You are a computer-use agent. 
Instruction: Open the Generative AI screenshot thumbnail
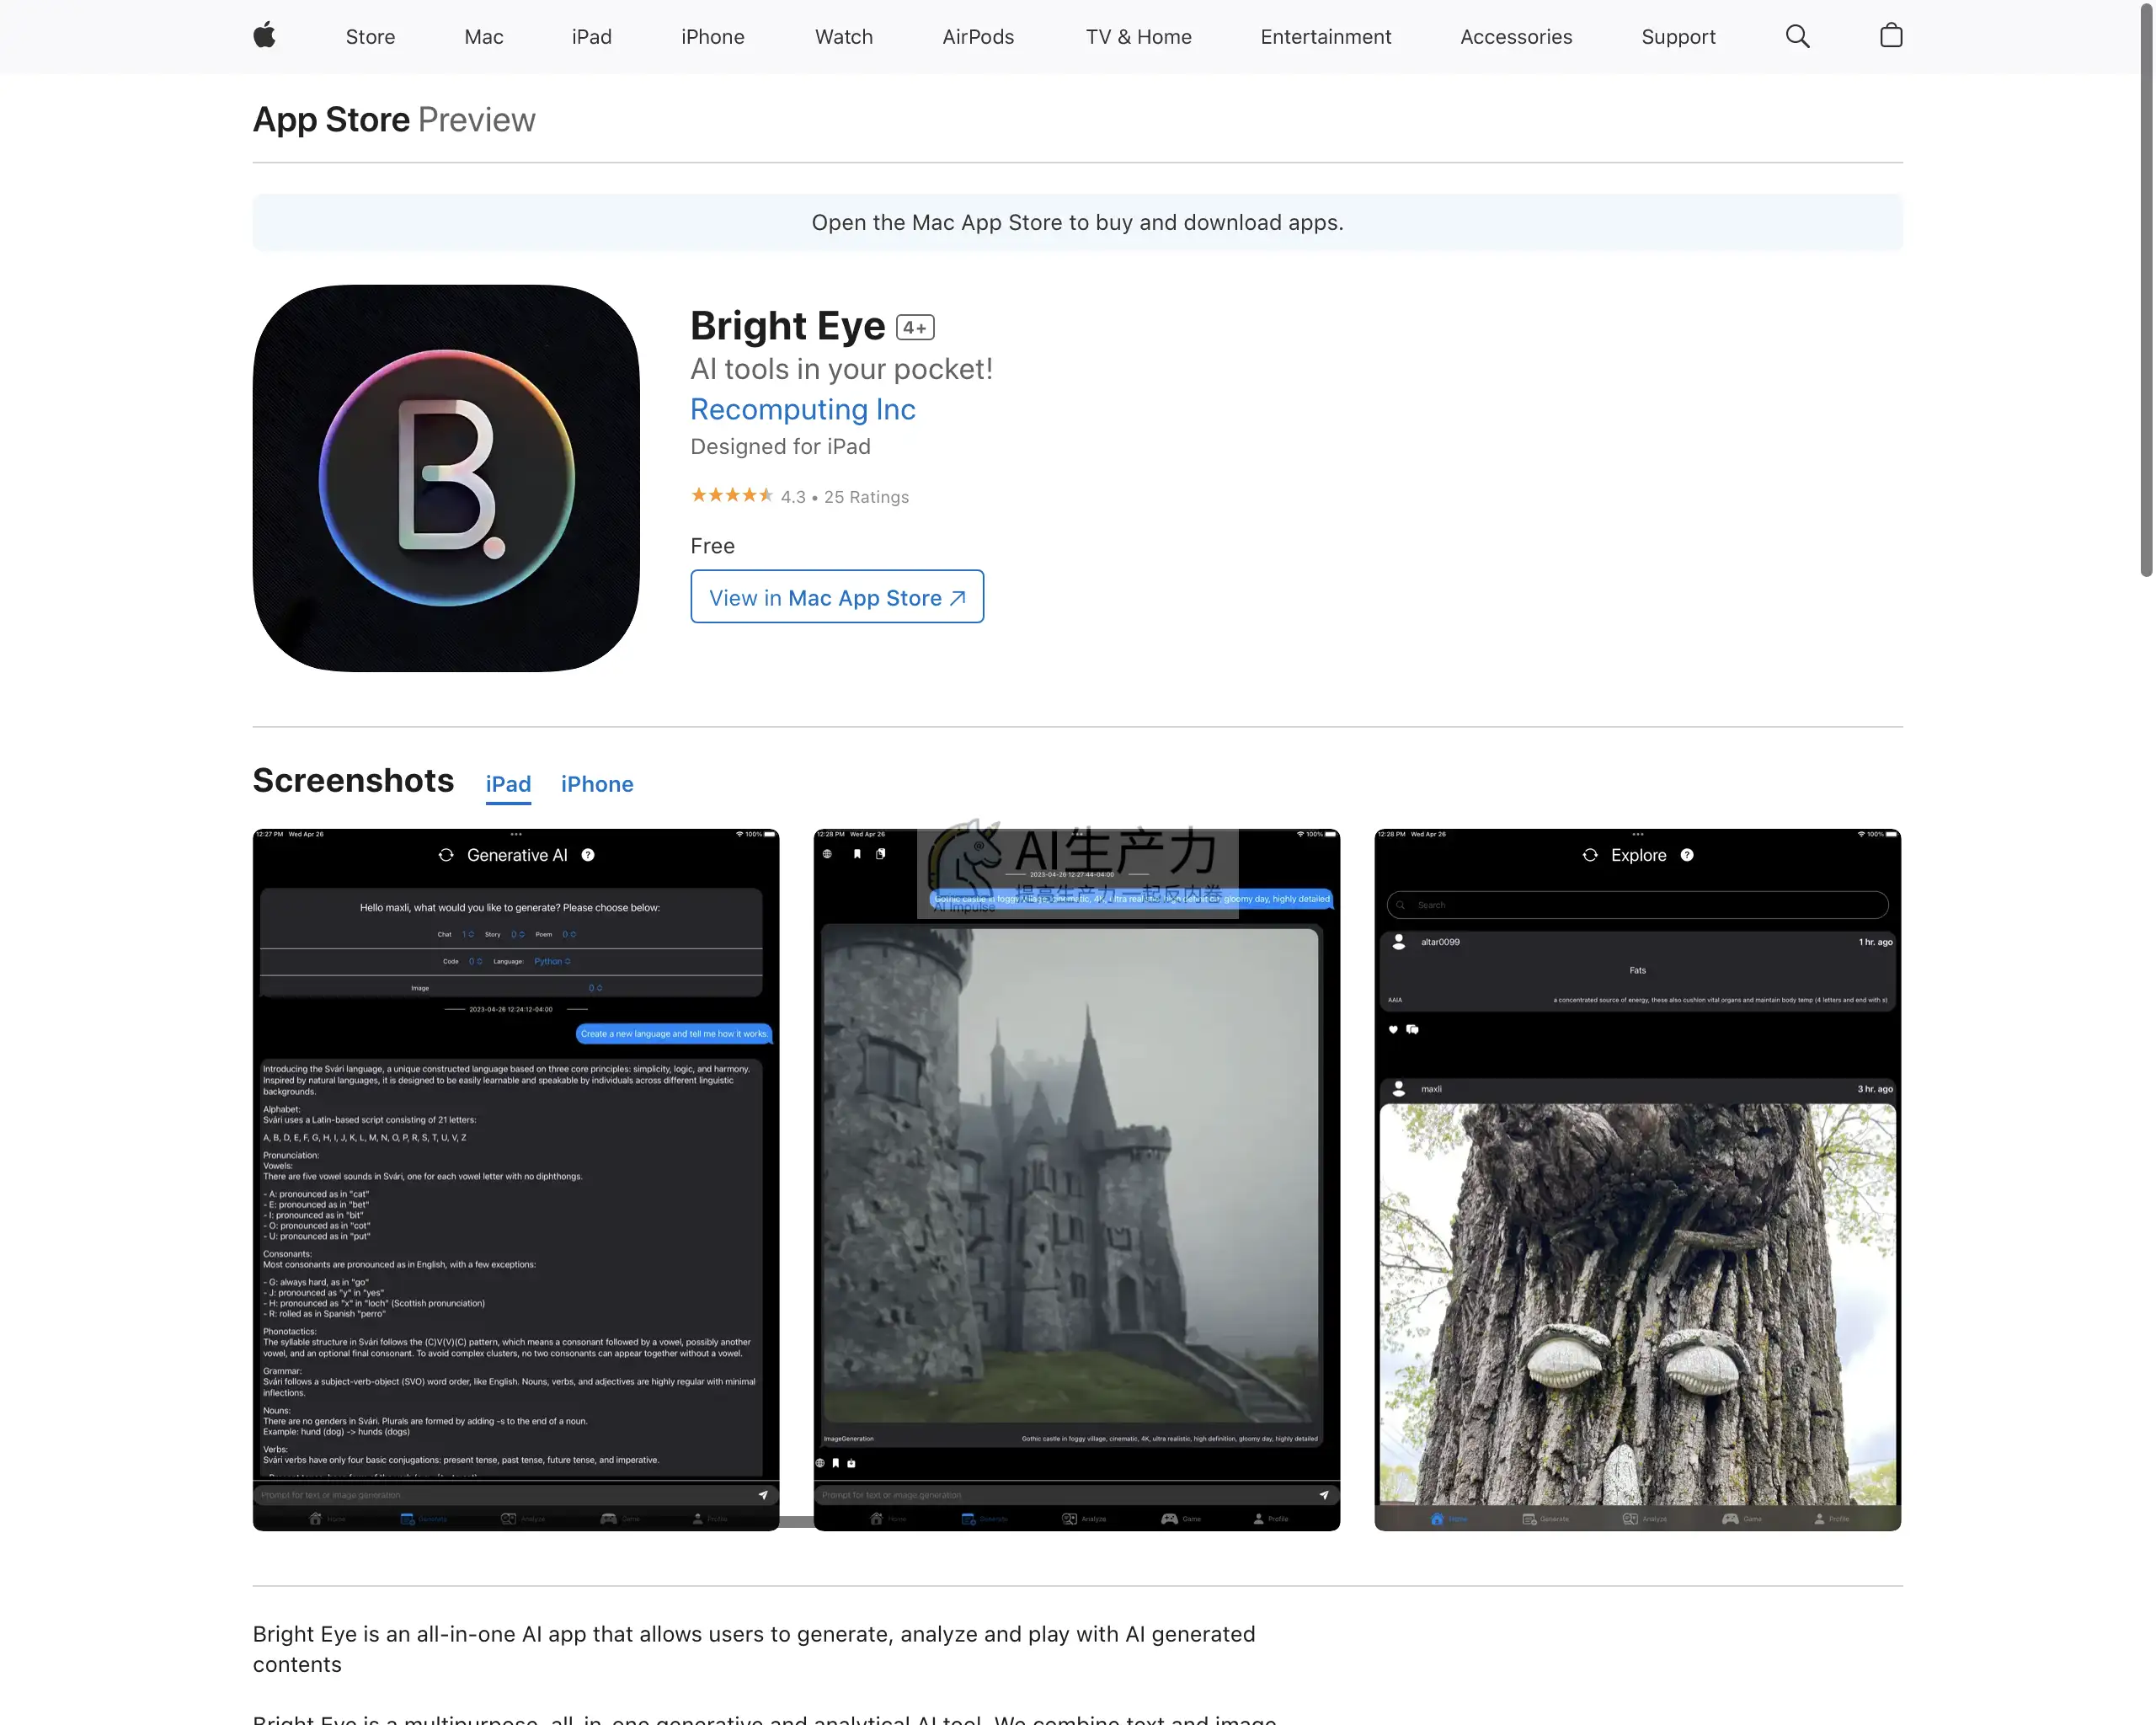[516, 1180]
